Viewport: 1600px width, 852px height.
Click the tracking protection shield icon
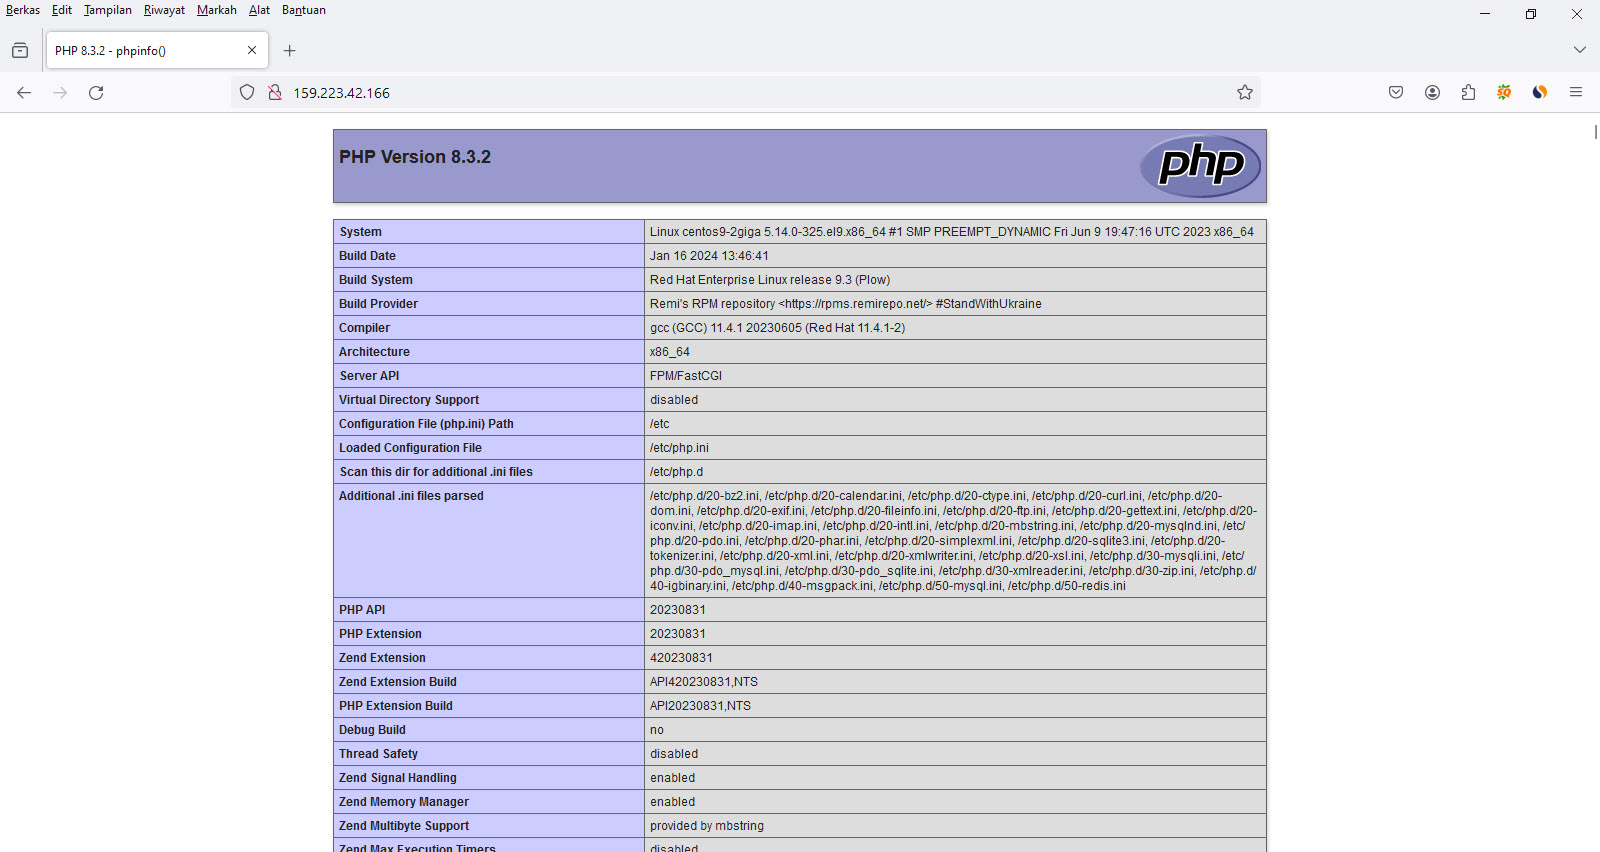247,93
